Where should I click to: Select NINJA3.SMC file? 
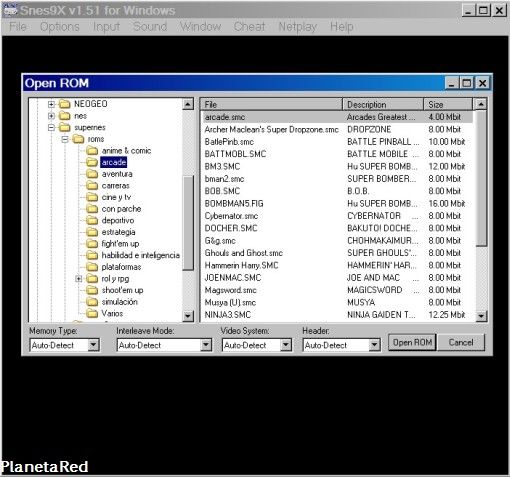click(x=337, y=315)
